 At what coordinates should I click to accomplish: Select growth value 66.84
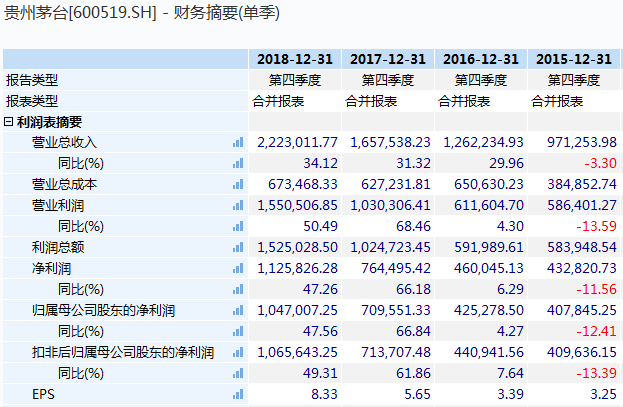coord(413,331)
